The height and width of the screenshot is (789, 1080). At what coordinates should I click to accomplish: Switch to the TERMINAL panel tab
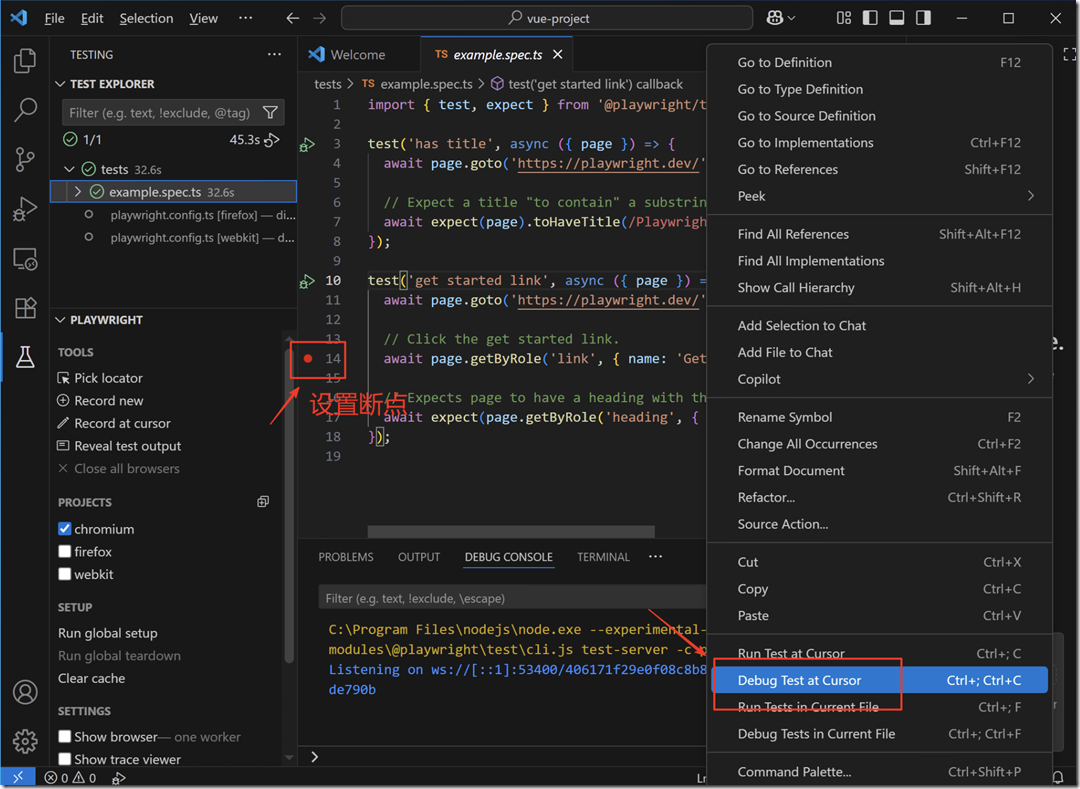tap(603, 557)
